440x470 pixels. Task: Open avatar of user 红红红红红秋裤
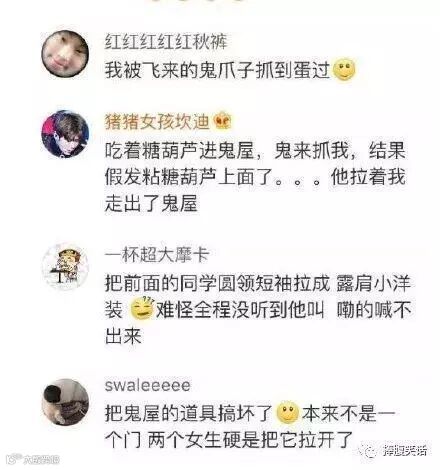pos(65,54)
